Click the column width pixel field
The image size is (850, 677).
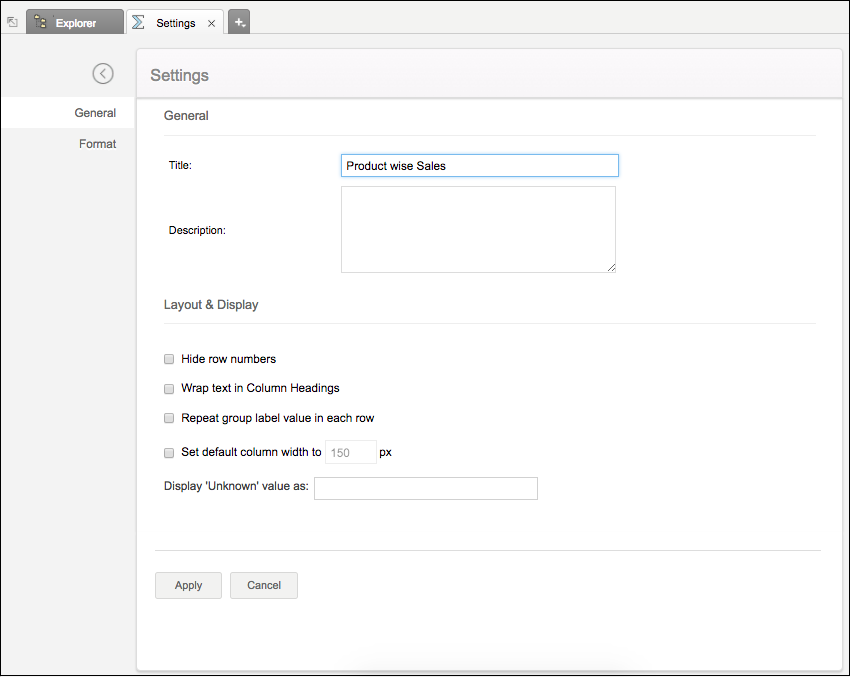(351, 453)
